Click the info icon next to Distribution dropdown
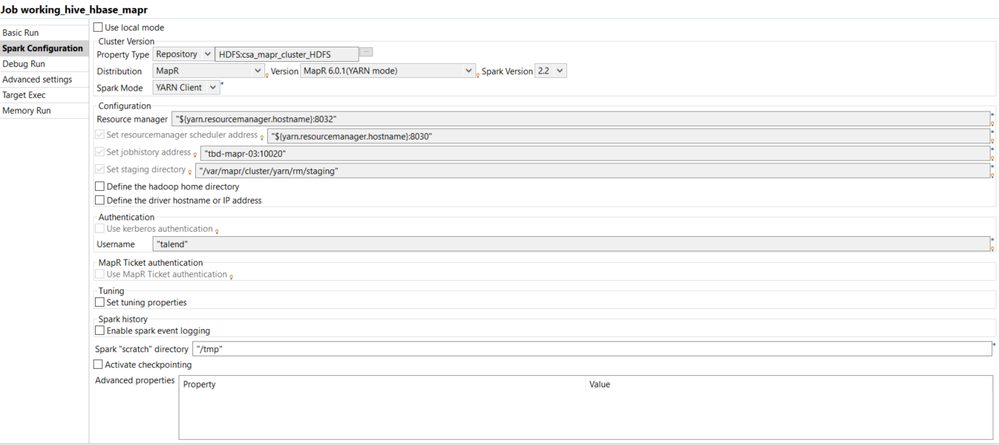This screenshot has width=999, height=445. point(267,75)
